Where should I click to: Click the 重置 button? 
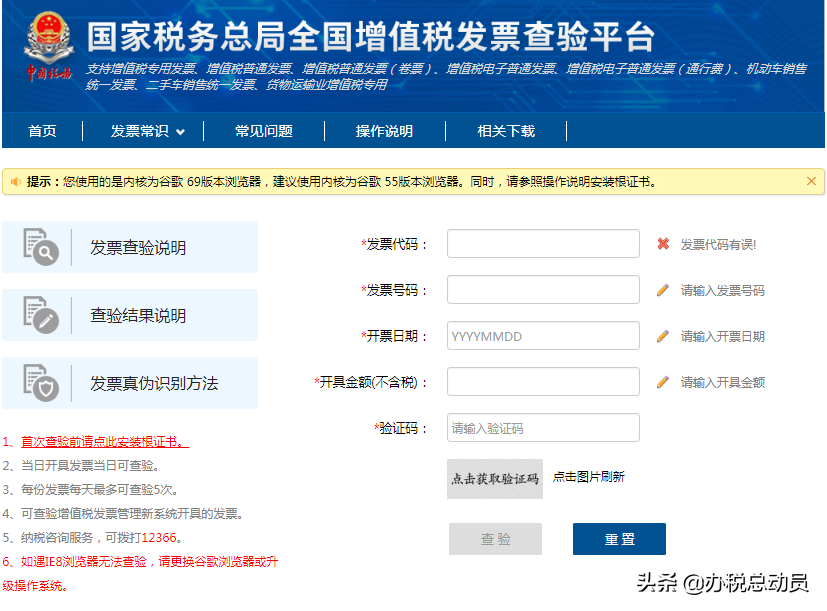coord(618,539)
